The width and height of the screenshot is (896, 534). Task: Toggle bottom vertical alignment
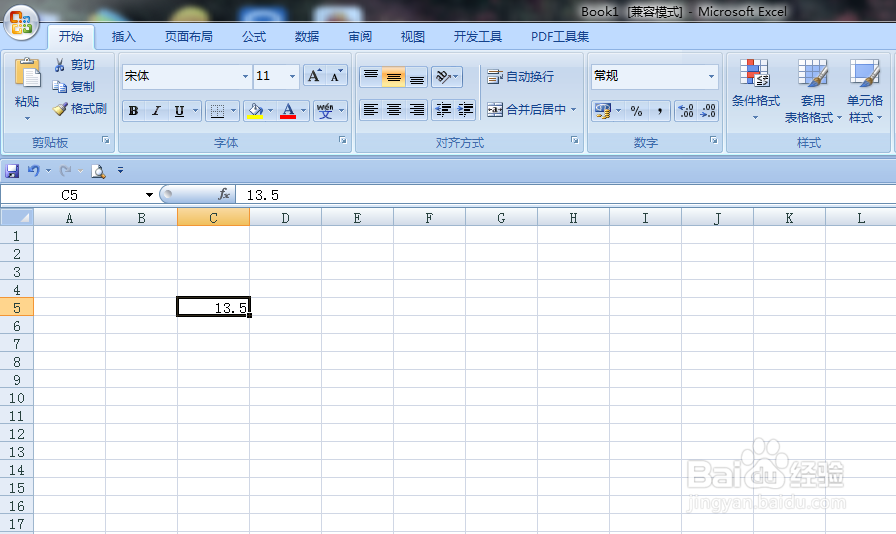tap(417, 77)
